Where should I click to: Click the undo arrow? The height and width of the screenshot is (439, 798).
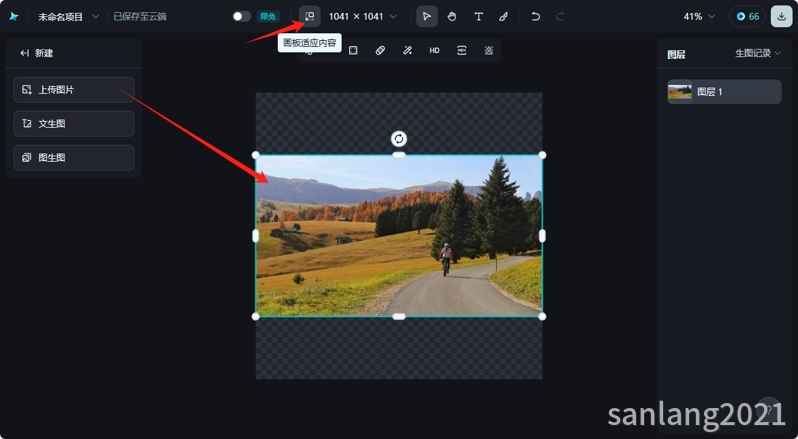536,16
